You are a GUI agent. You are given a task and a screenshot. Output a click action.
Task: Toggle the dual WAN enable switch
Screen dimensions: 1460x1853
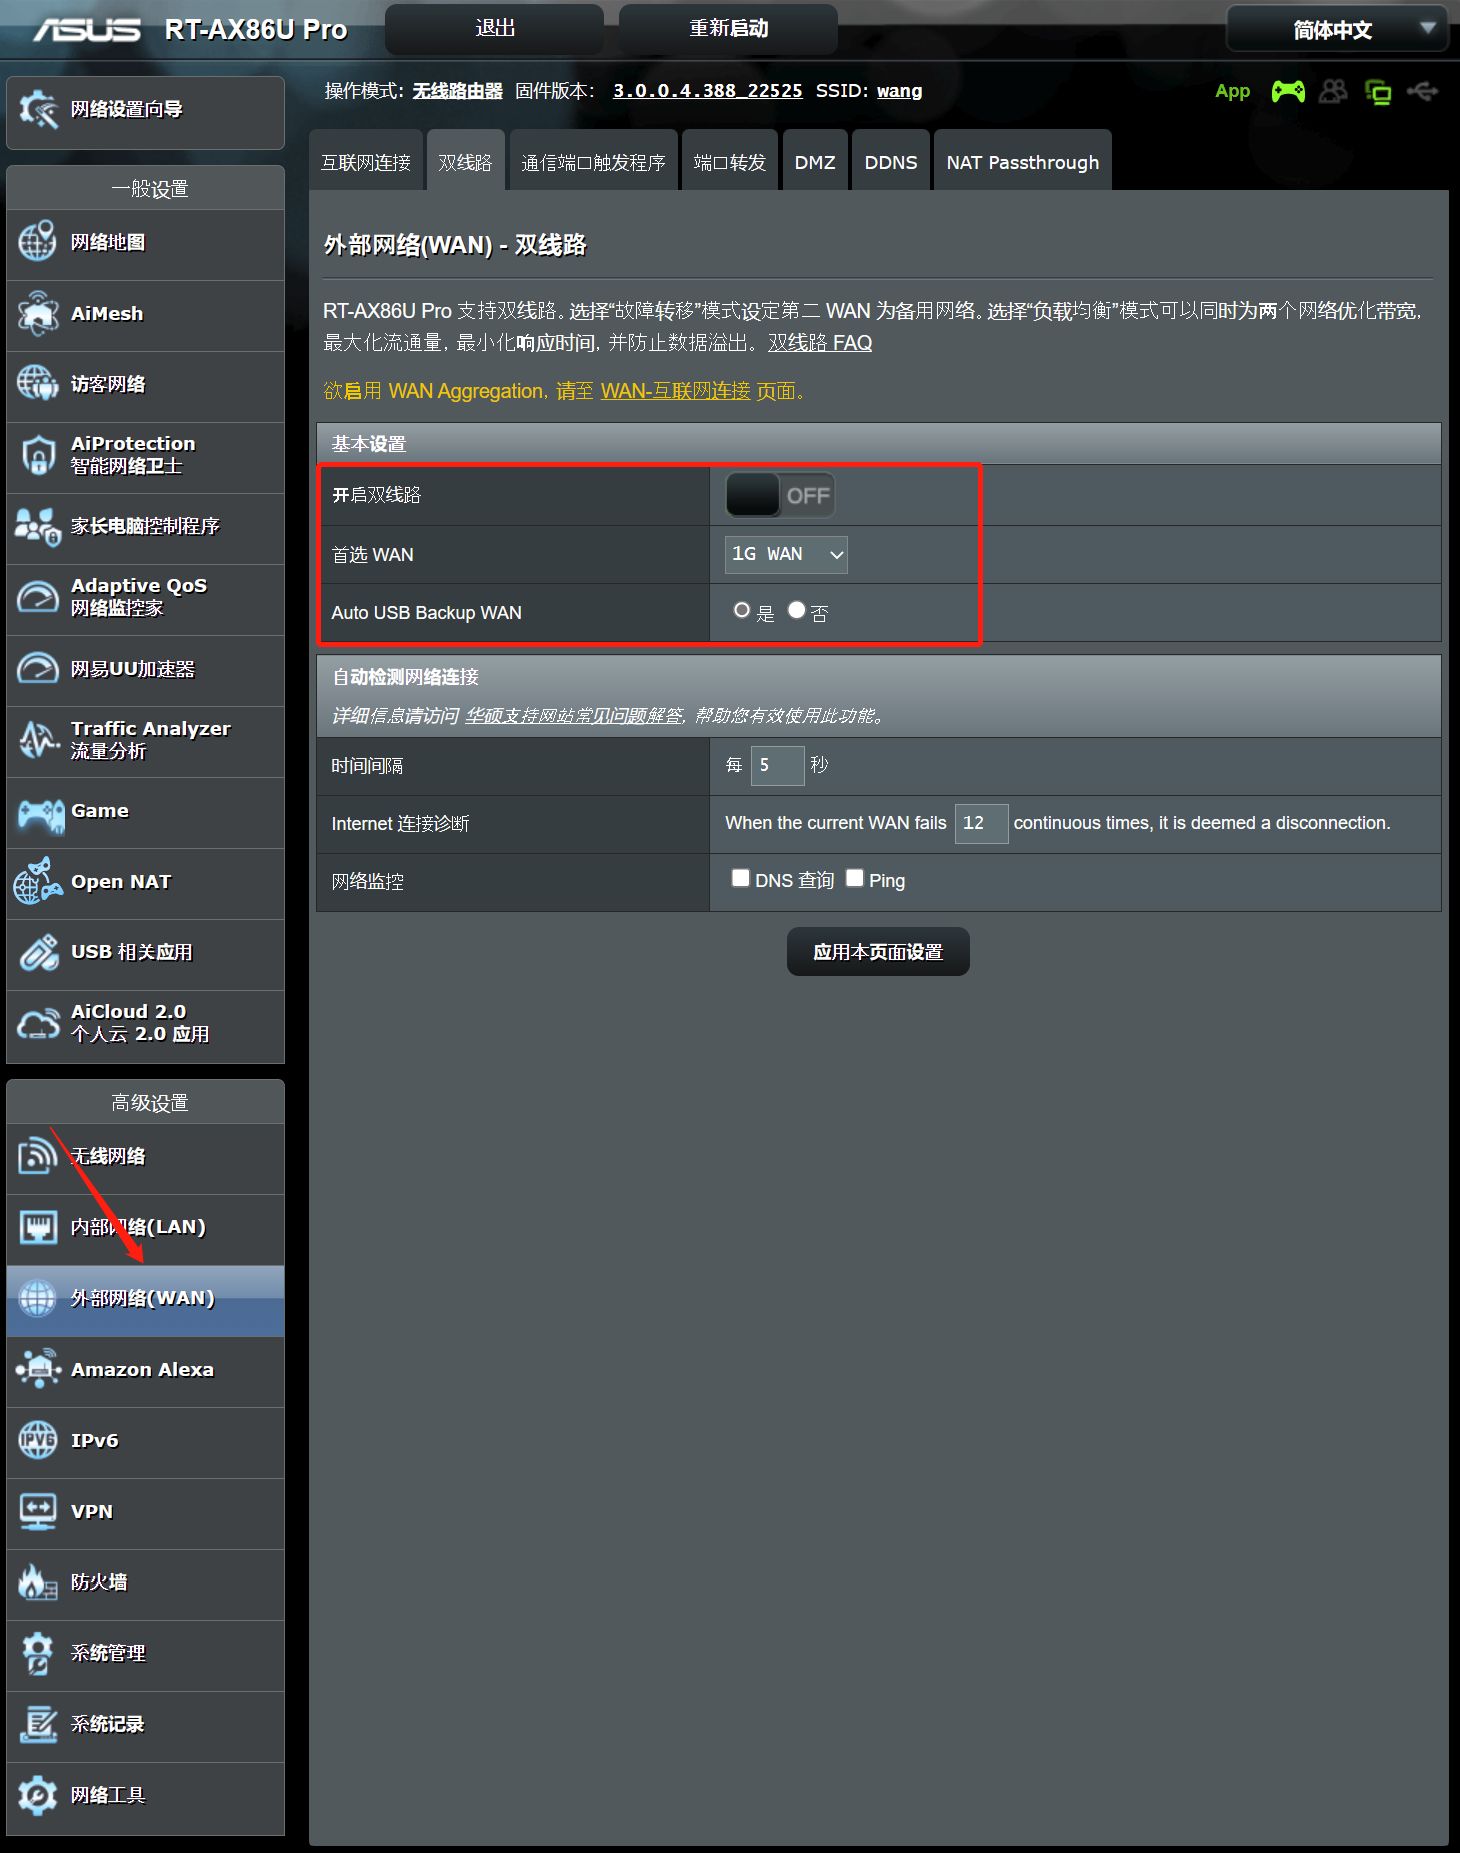pos(780,495)
